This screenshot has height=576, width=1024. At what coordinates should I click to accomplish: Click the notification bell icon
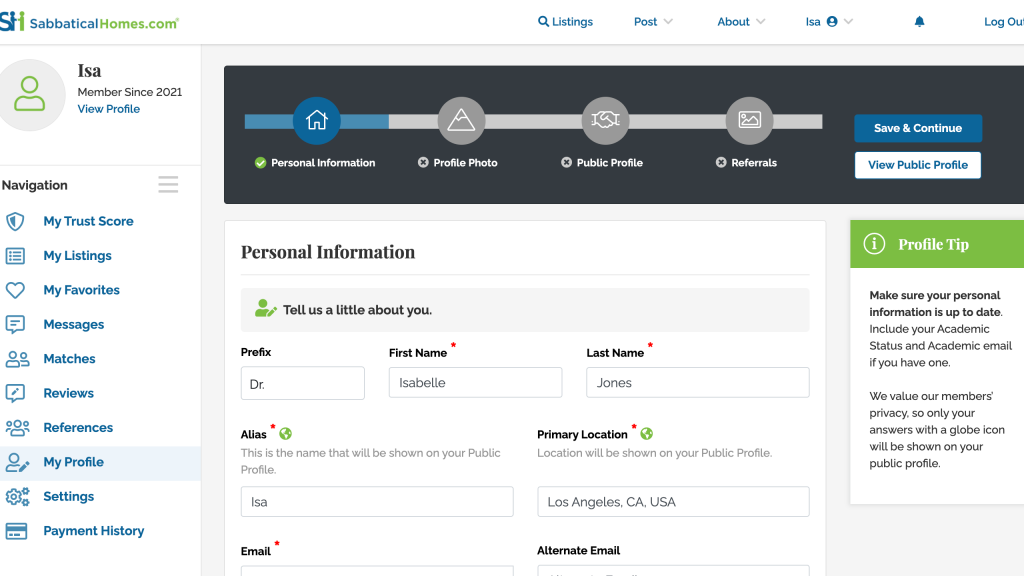click(919, 22)
